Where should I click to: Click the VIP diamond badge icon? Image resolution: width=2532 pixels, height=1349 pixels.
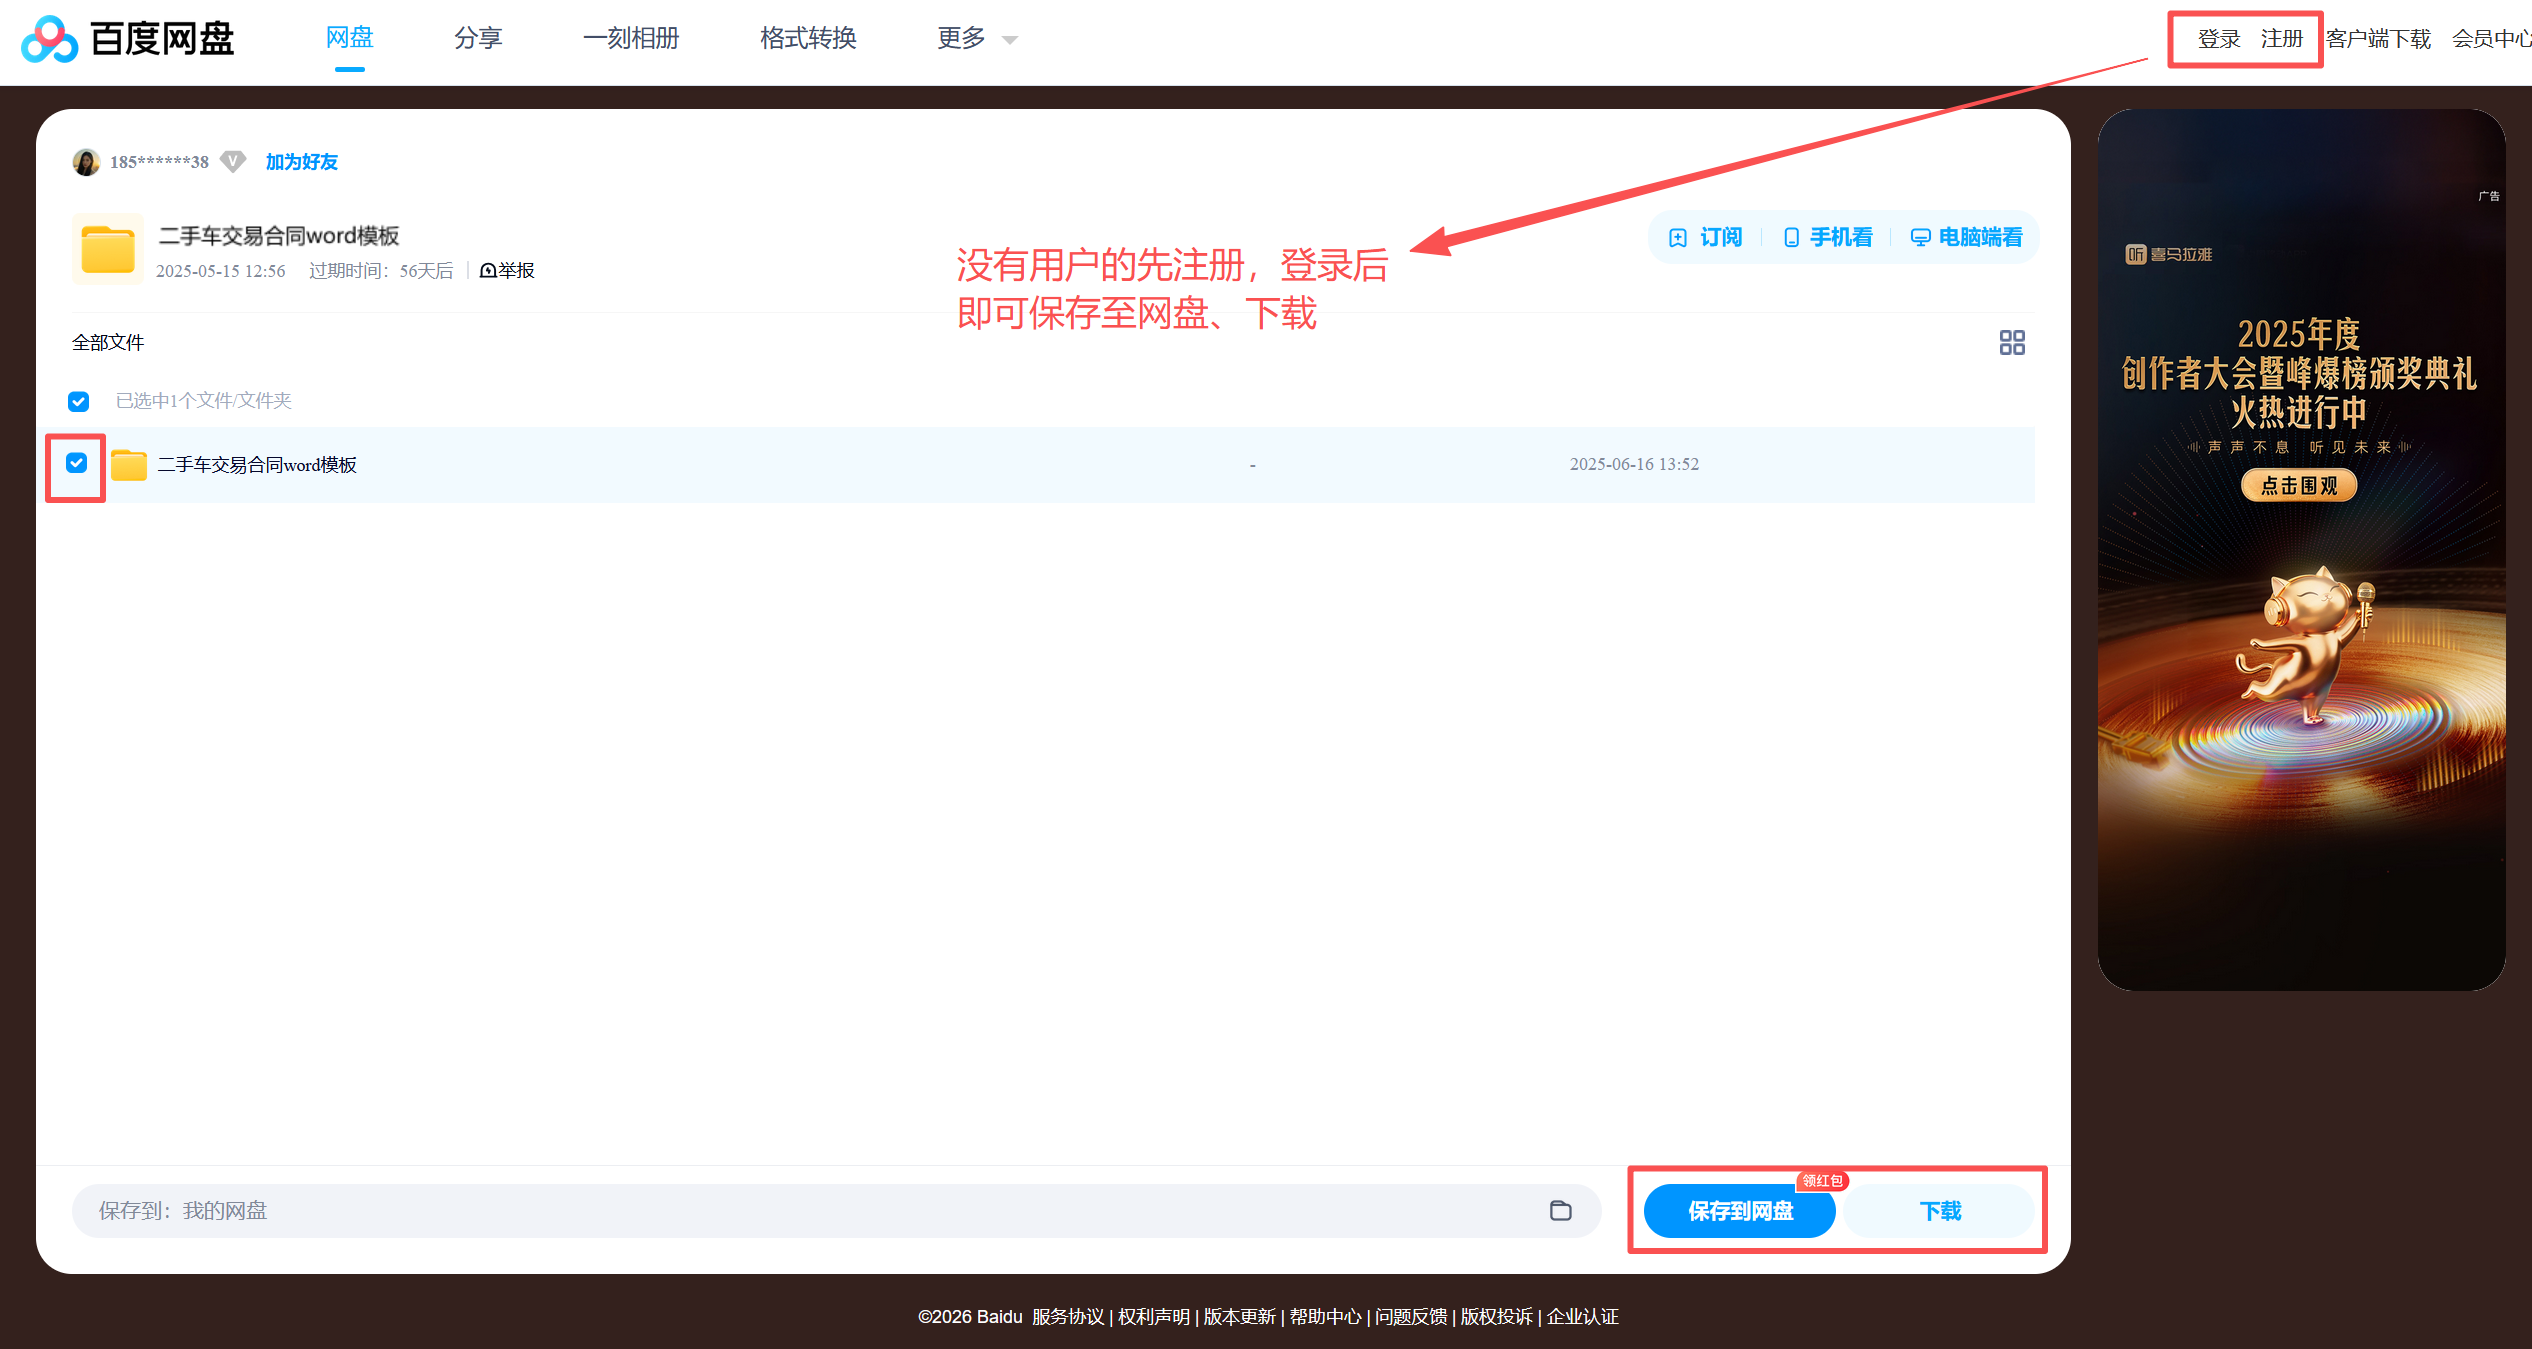[x=233, y=161]
